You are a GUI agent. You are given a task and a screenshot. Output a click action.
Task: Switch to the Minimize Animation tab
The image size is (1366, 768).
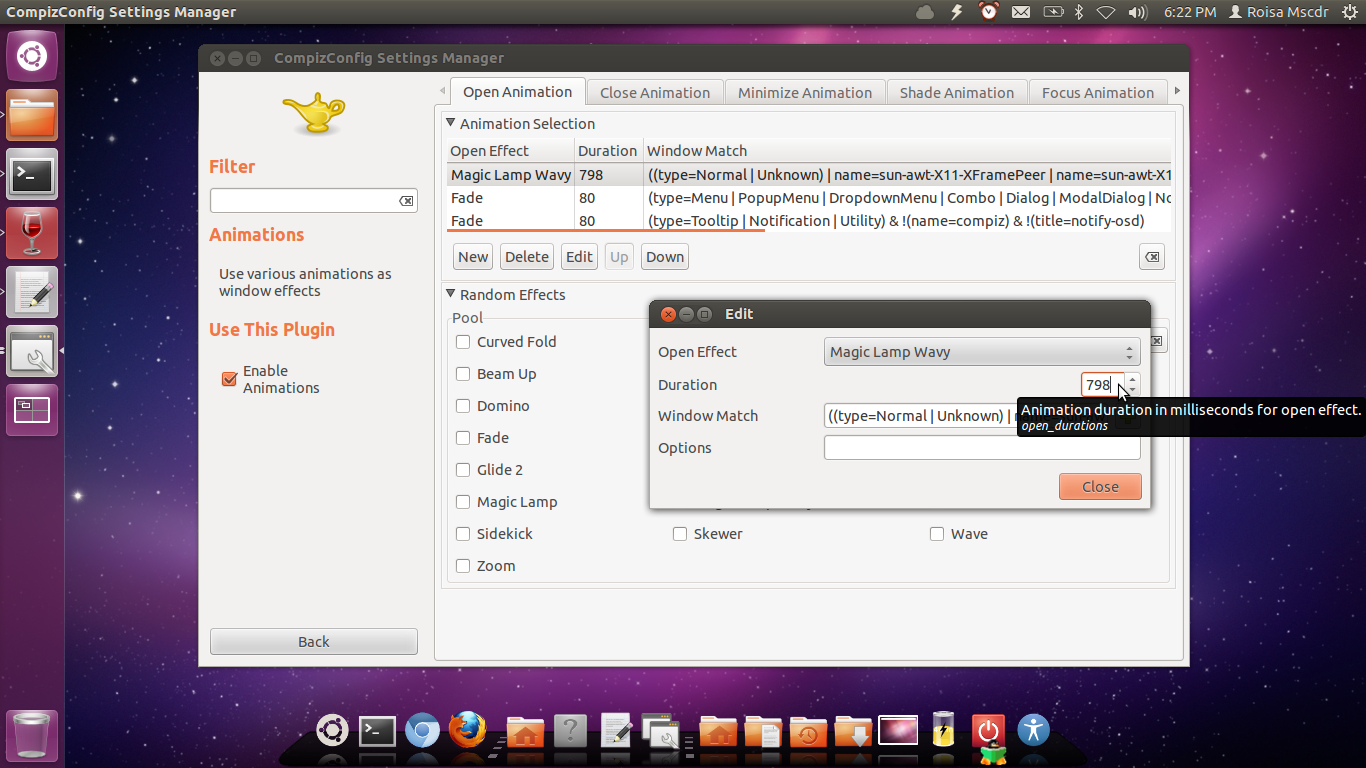(x=805, y=93)
